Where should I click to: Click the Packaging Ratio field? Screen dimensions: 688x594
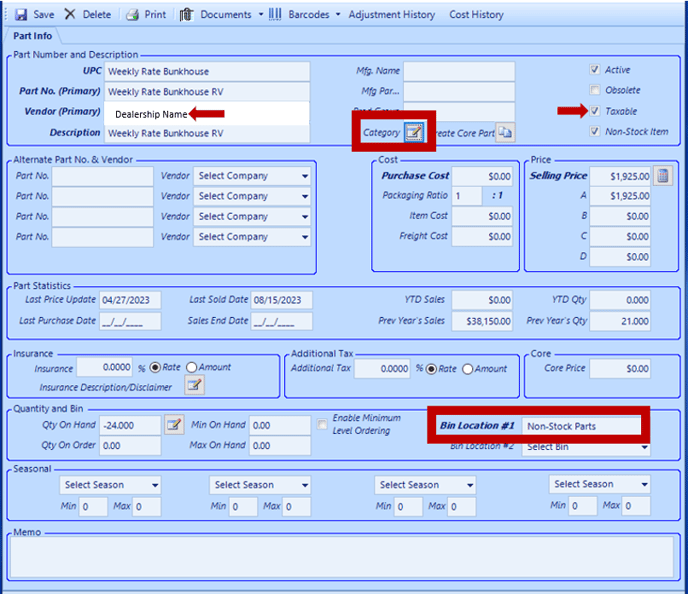pos(467,196)
